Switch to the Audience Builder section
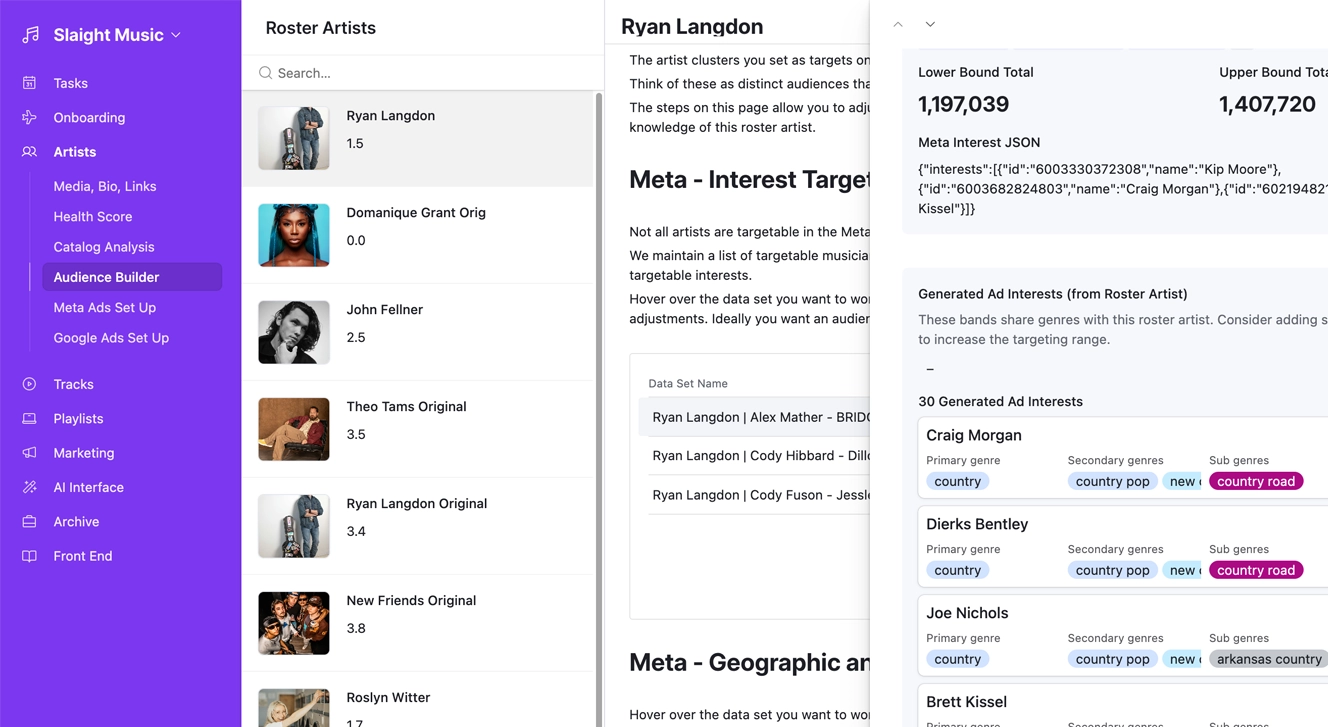 coord(107,277)
